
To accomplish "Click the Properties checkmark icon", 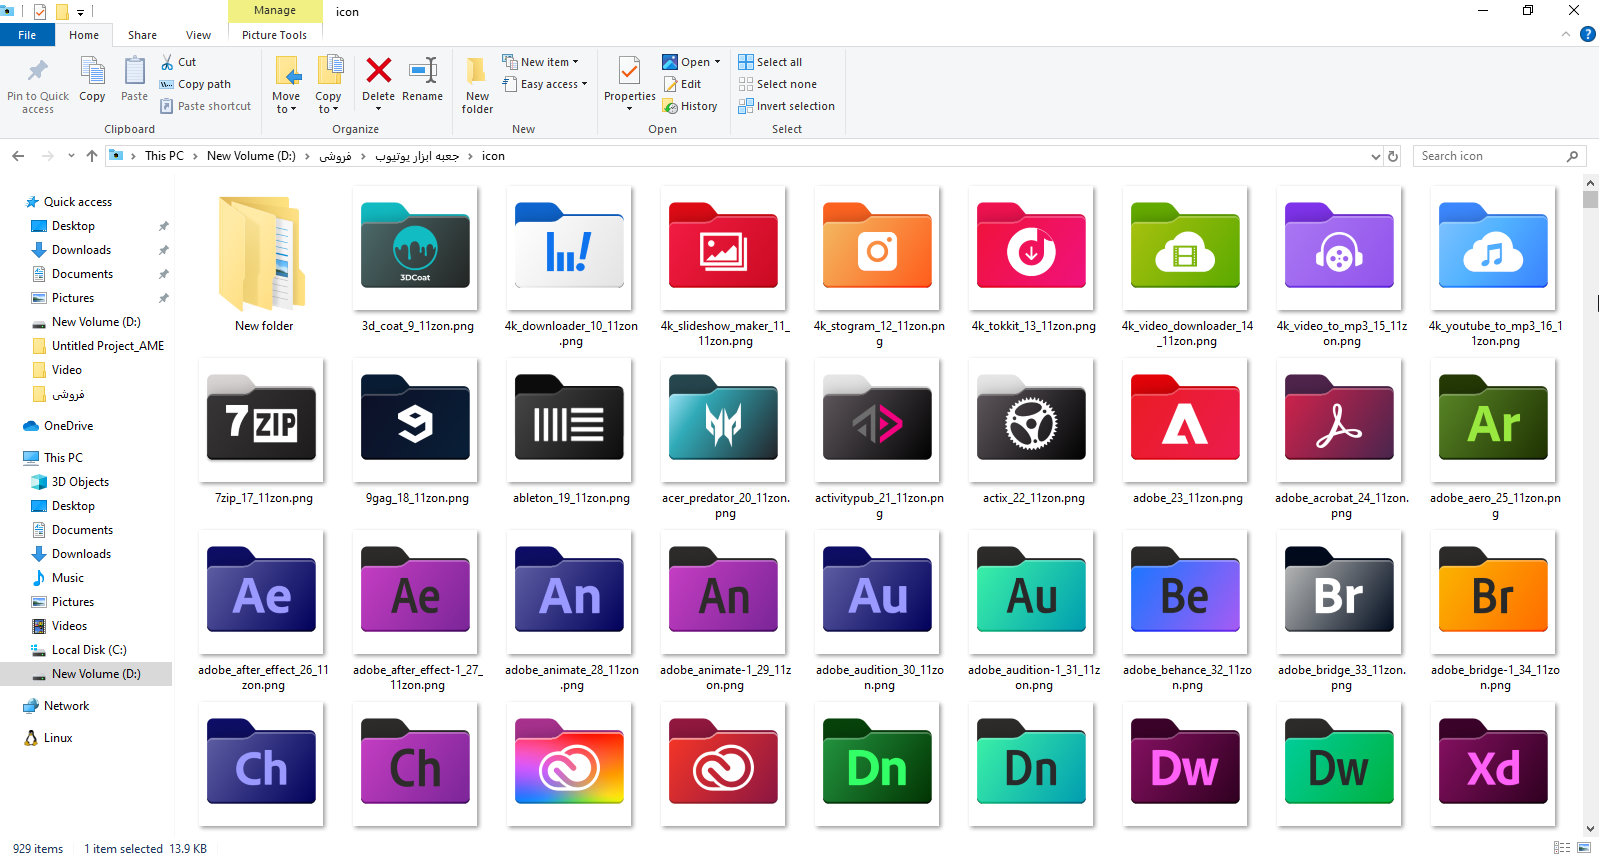I will tap(629, 72).
